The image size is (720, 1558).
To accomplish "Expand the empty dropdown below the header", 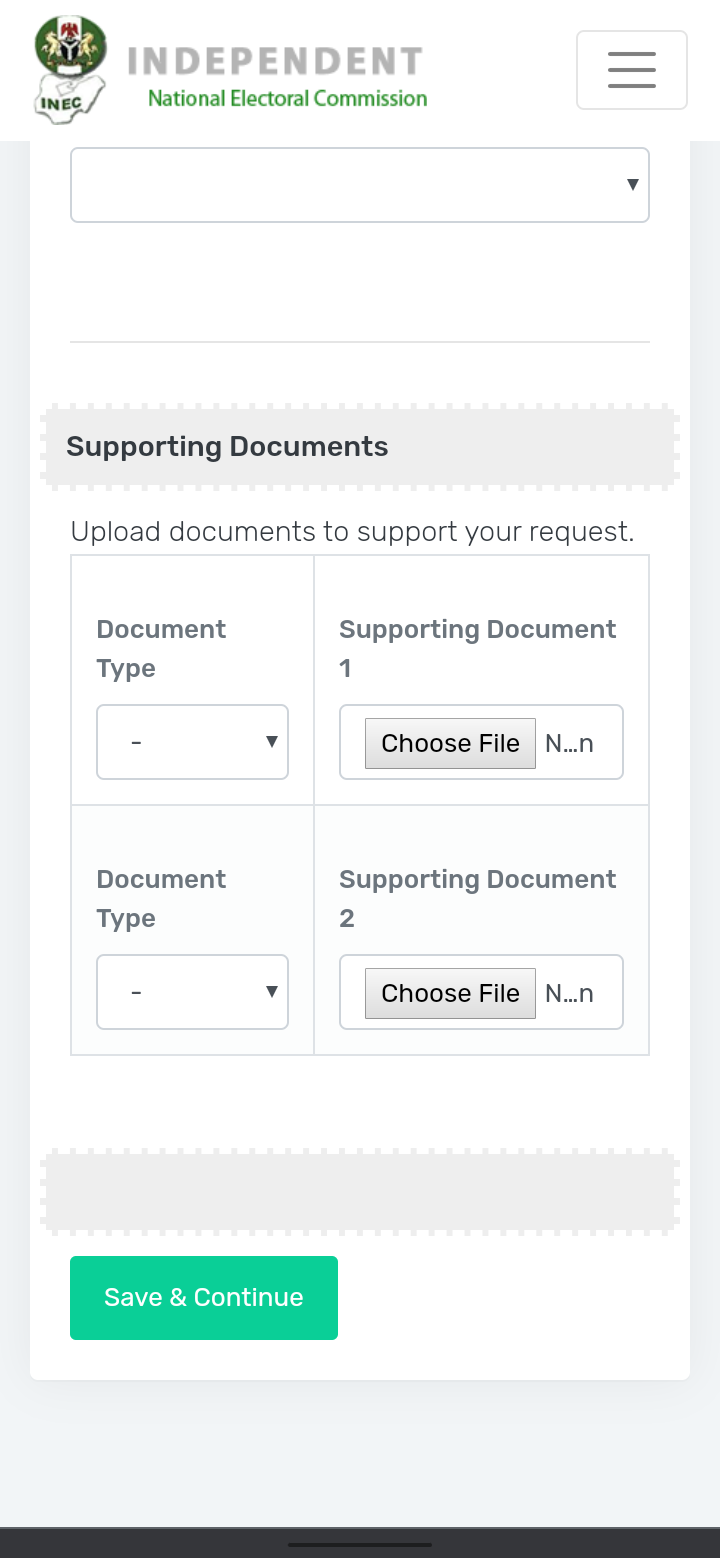I will coord(359,185).
